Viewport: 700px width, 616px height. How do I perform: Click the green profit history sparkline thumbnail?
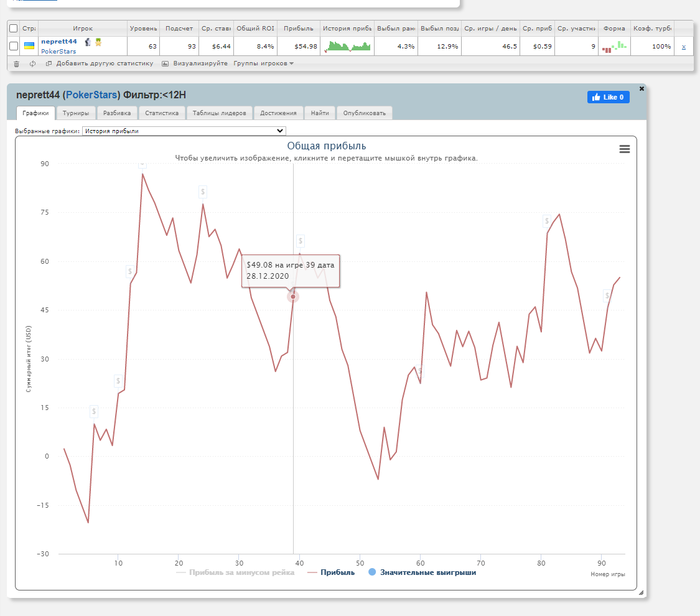[x=347, y=46]
